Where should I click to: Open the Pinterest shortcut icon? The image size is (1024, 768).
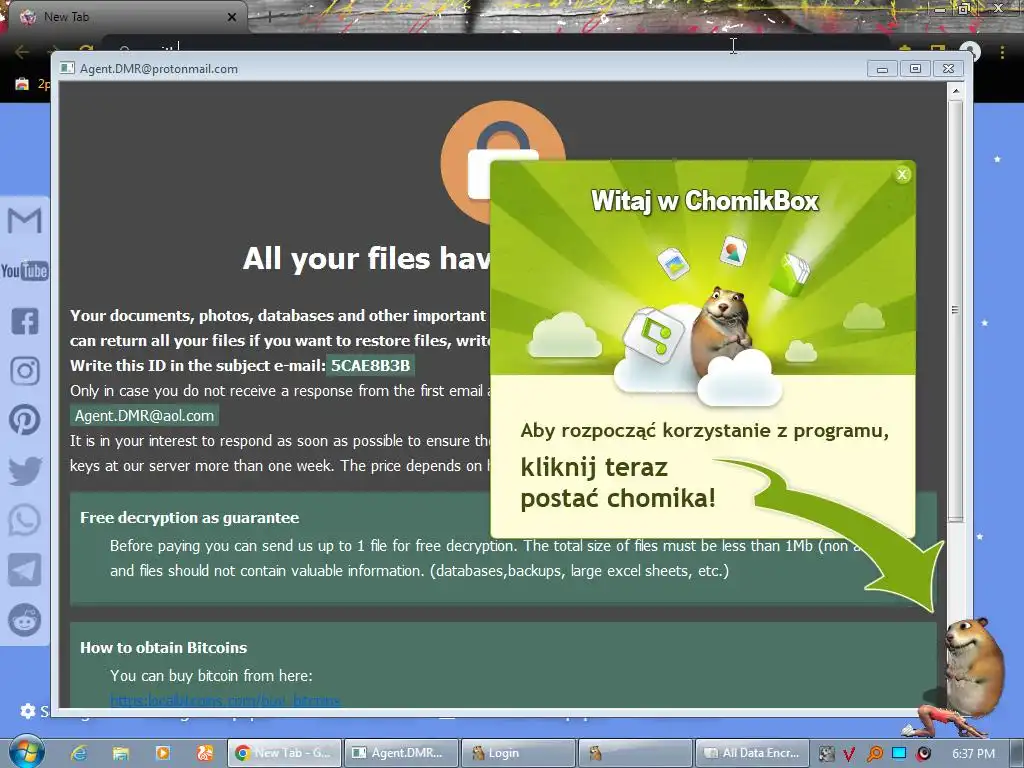tap(25, 420)
